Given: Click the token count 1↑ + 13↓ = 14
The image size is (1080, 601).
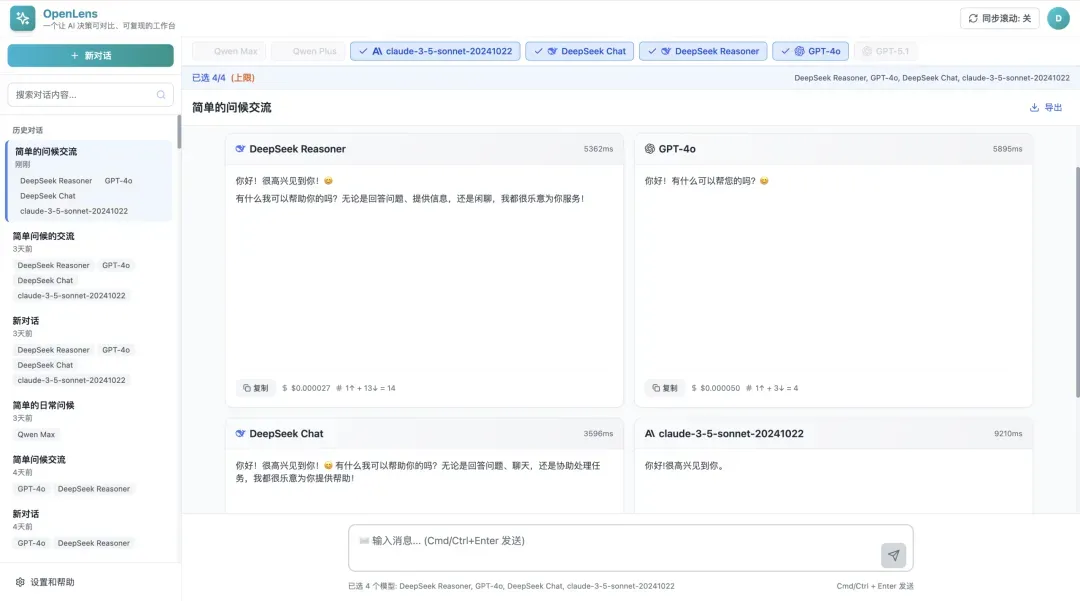Looking at the screenshot, I should click(366, 388).
